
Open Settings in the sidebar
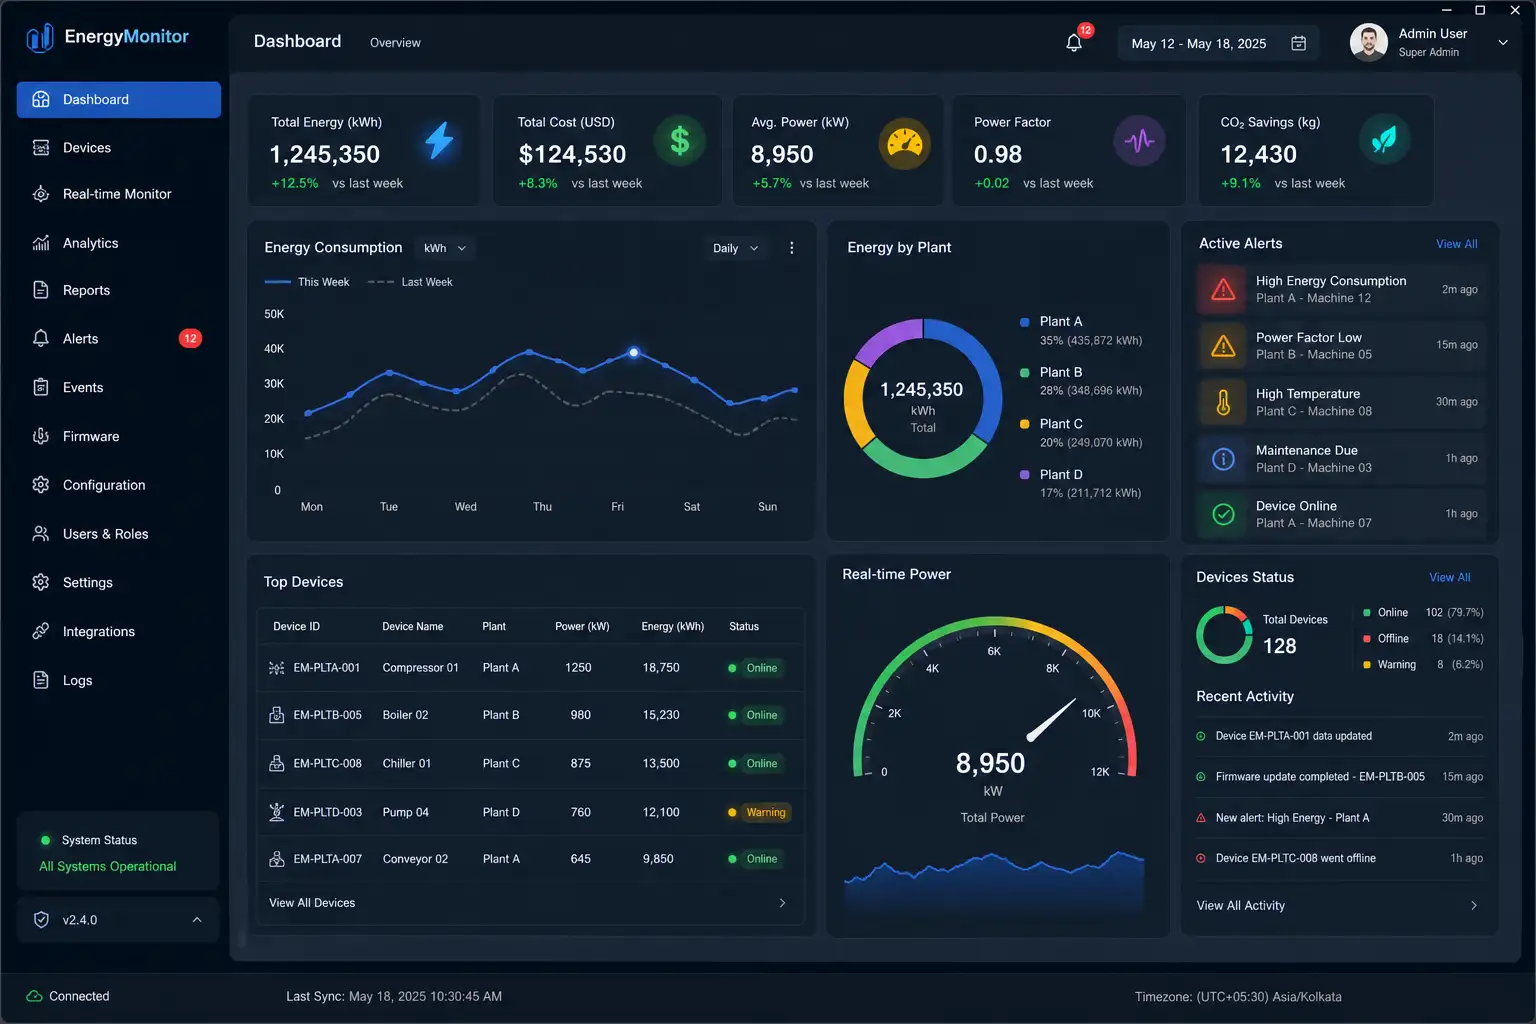119,583
